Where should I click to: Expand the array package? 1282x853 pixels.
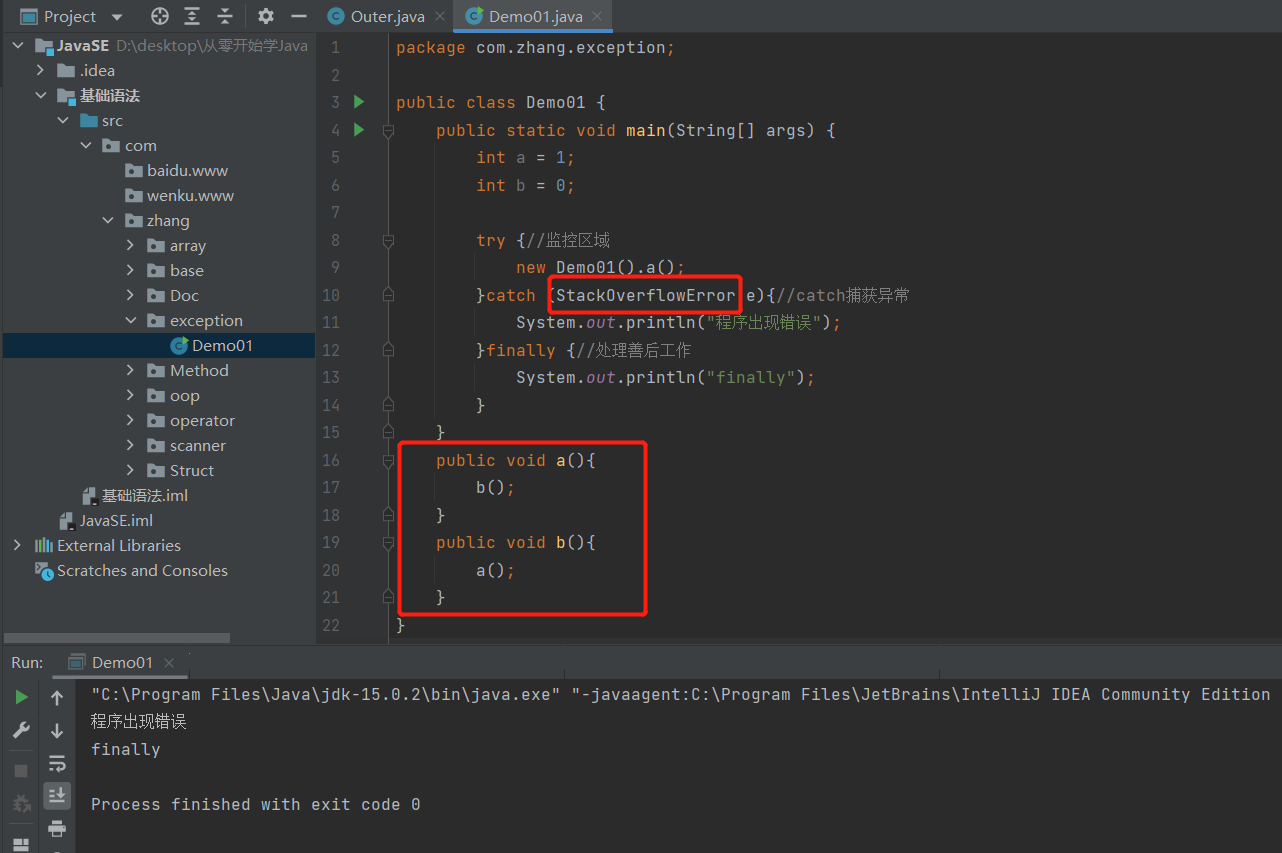tap(130, 246)
